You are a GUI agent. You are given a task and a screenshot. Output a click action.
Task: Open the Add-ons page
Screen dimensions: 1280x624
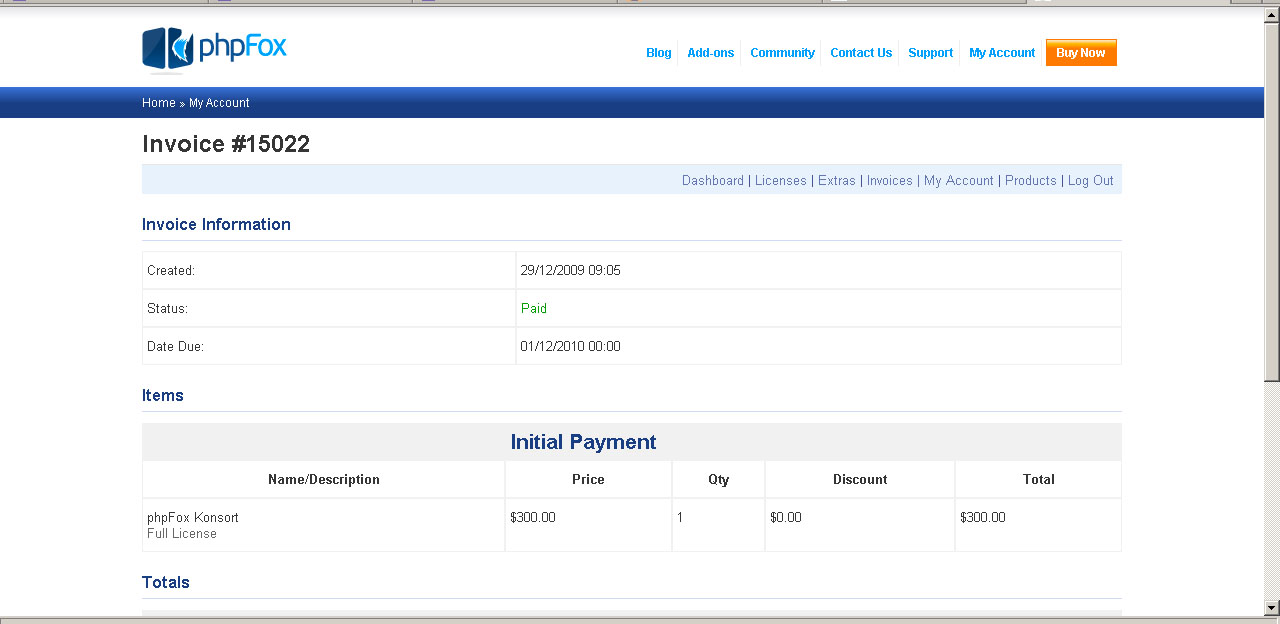coord(711,53)
